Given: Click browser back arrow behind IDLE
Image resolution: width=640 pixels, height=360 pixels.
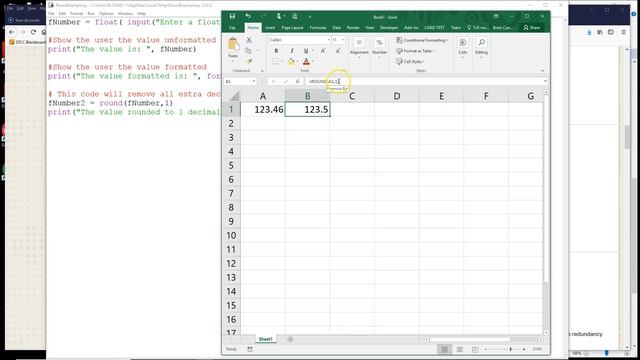Looking at the screenshot, I should tap(11, 32).
